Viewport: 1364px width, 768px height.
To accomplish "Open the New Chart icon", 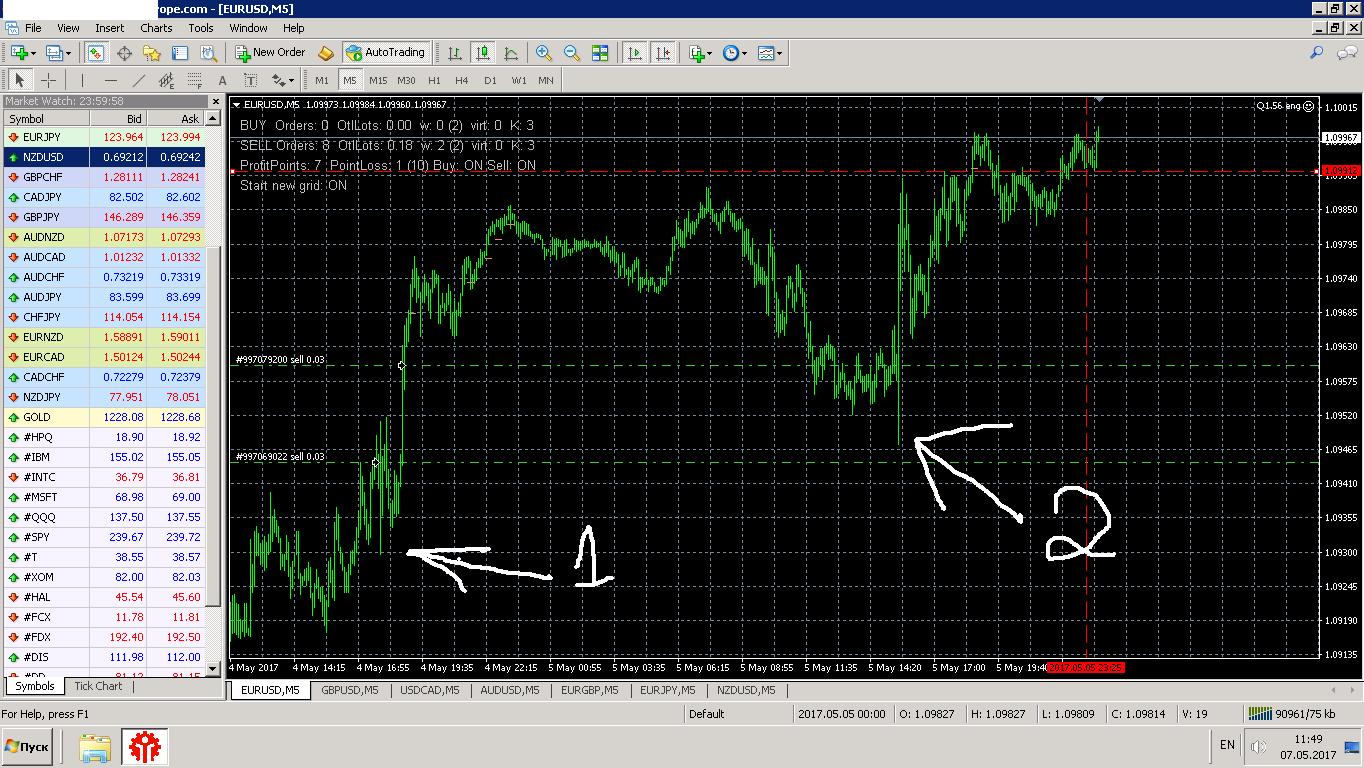I will (18, 53).
